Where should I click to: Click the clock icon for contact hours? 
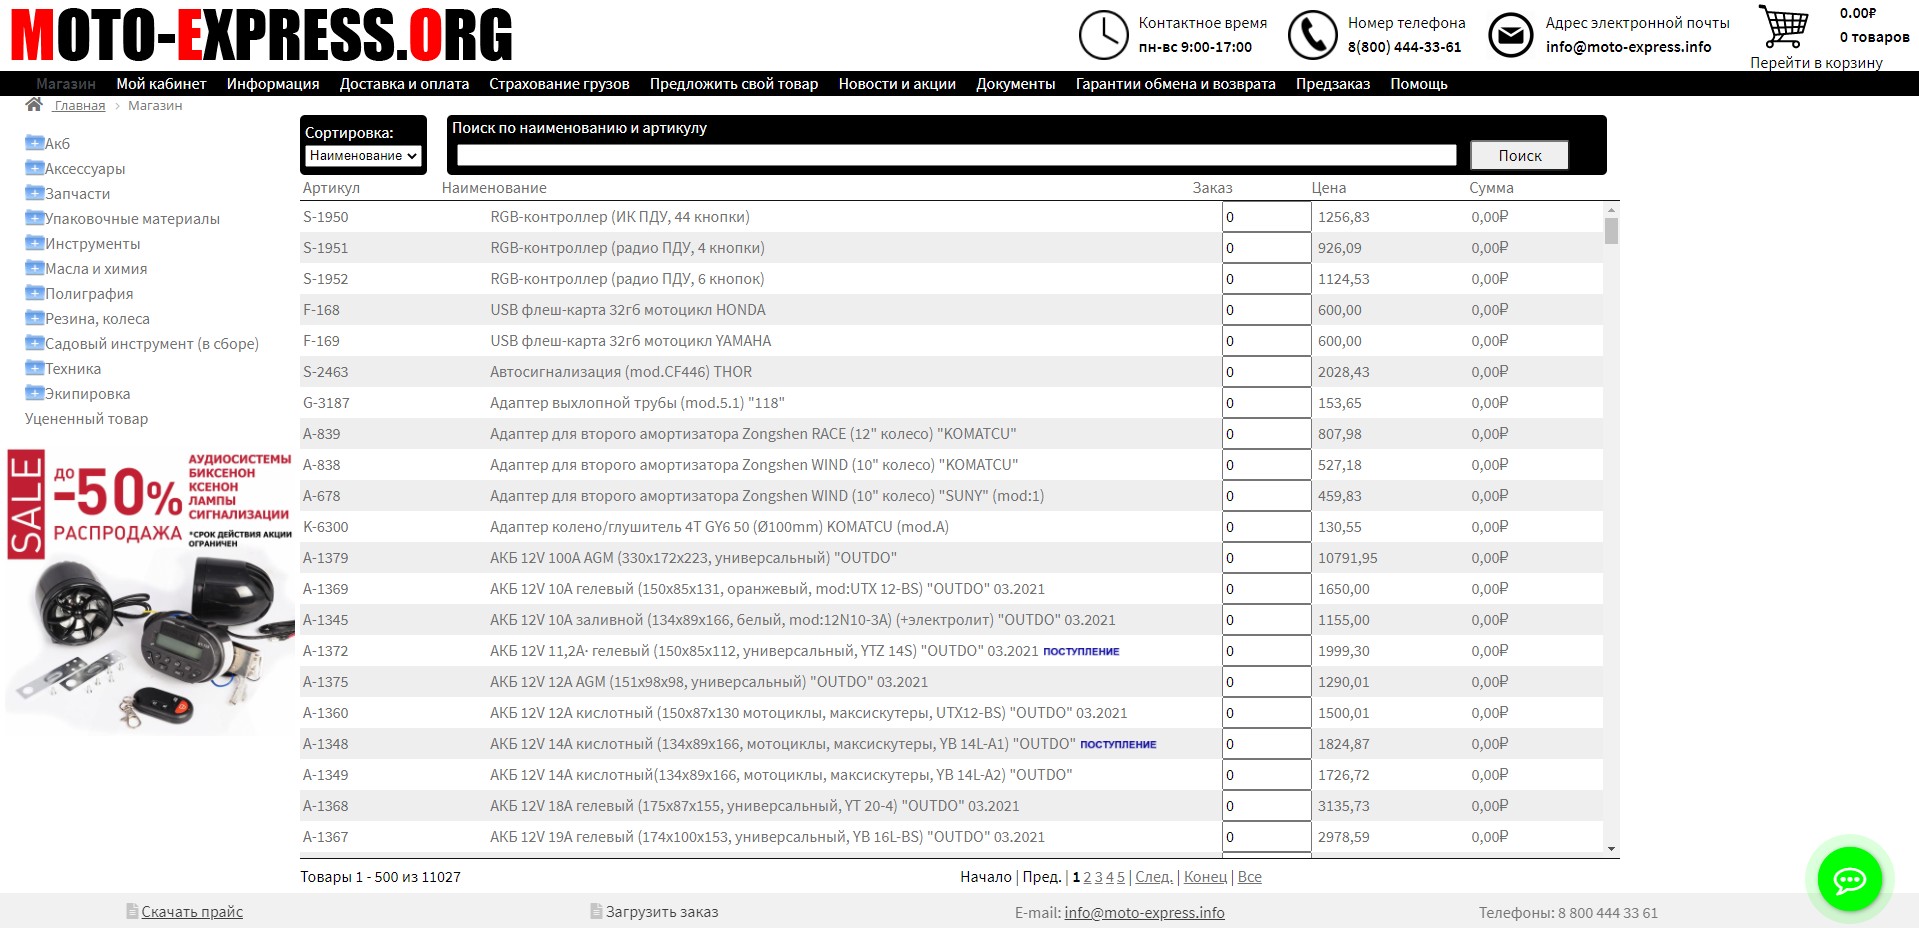pyautogui.click(x=1103, y=35)
